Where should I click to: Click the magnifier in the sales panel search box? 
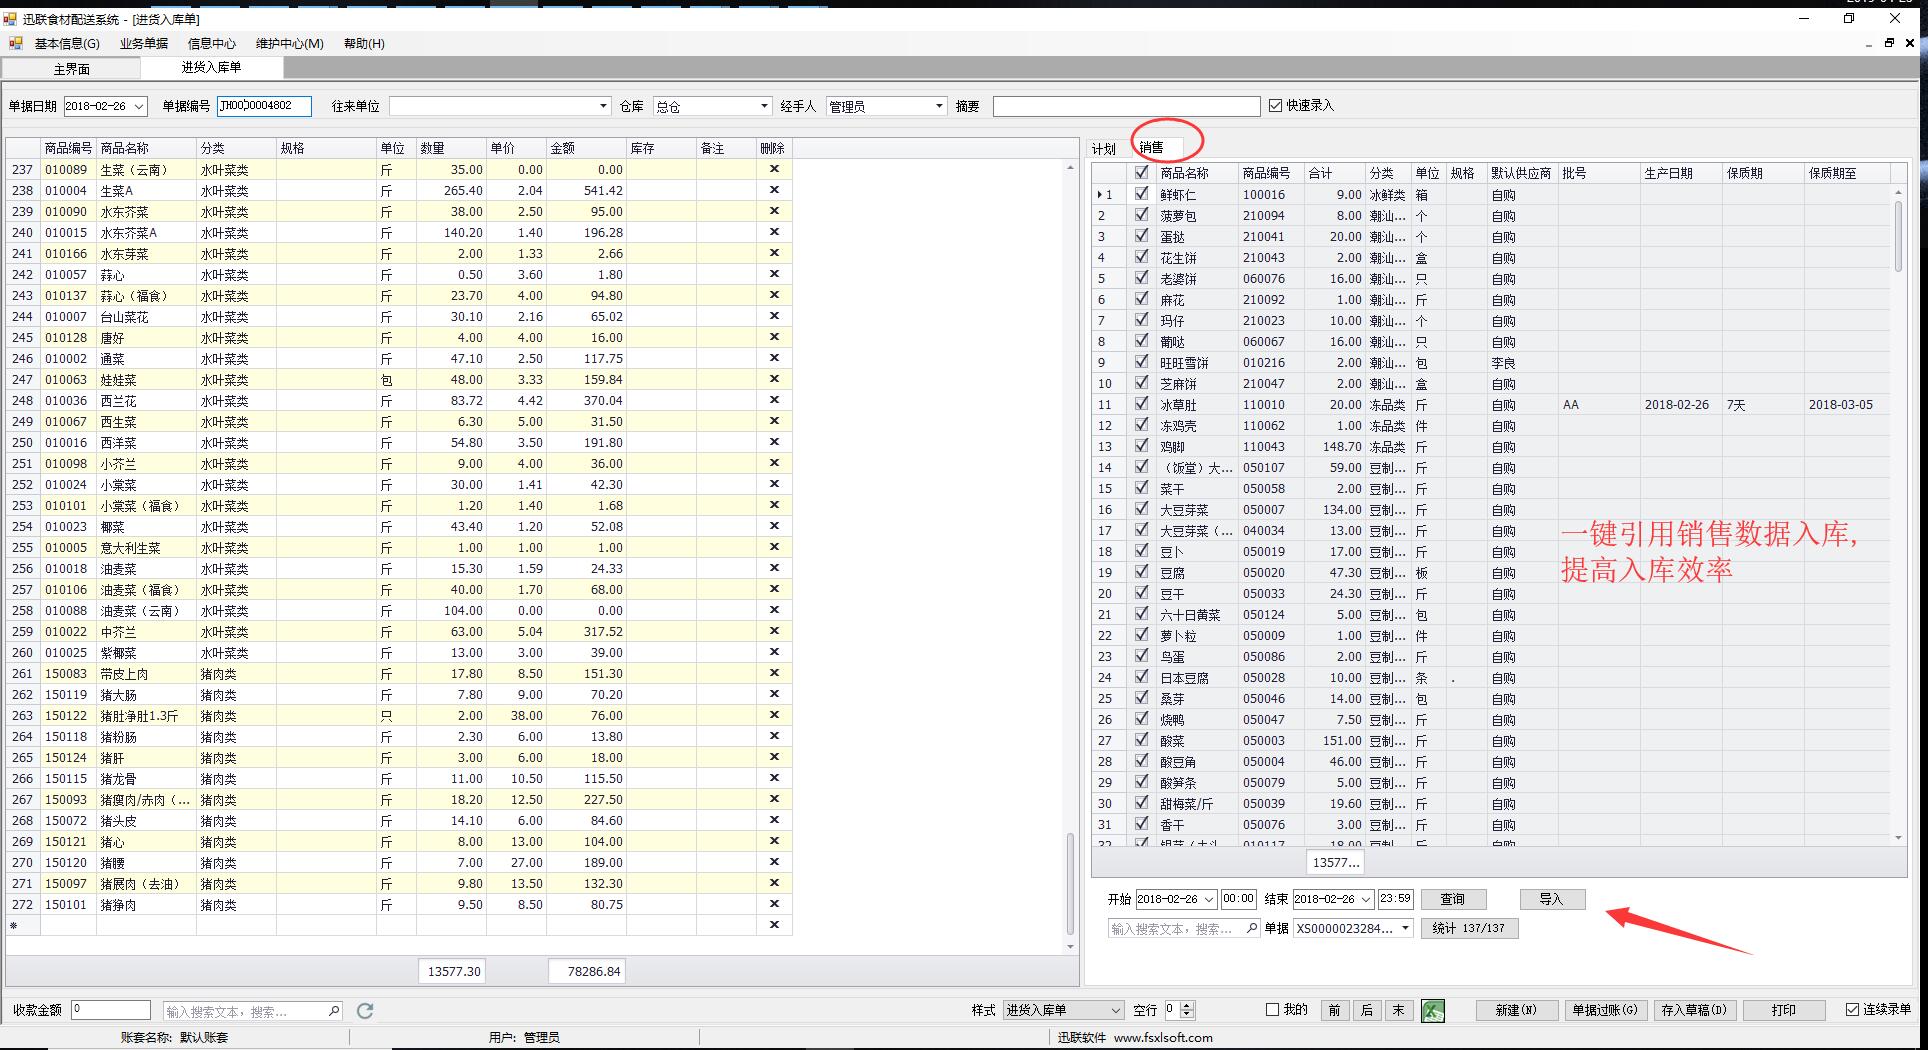coord(1251,928)
